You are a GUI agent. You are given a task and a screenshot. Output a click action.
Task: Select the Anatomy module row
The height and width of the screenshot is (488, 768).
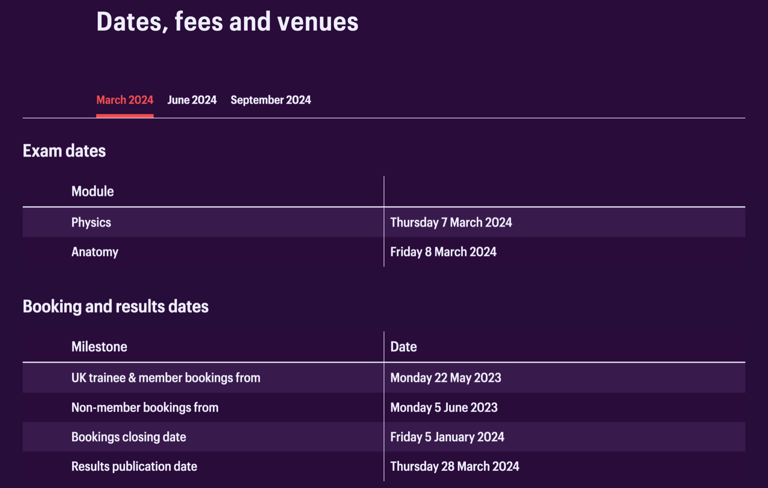click(x=94, y=252)
